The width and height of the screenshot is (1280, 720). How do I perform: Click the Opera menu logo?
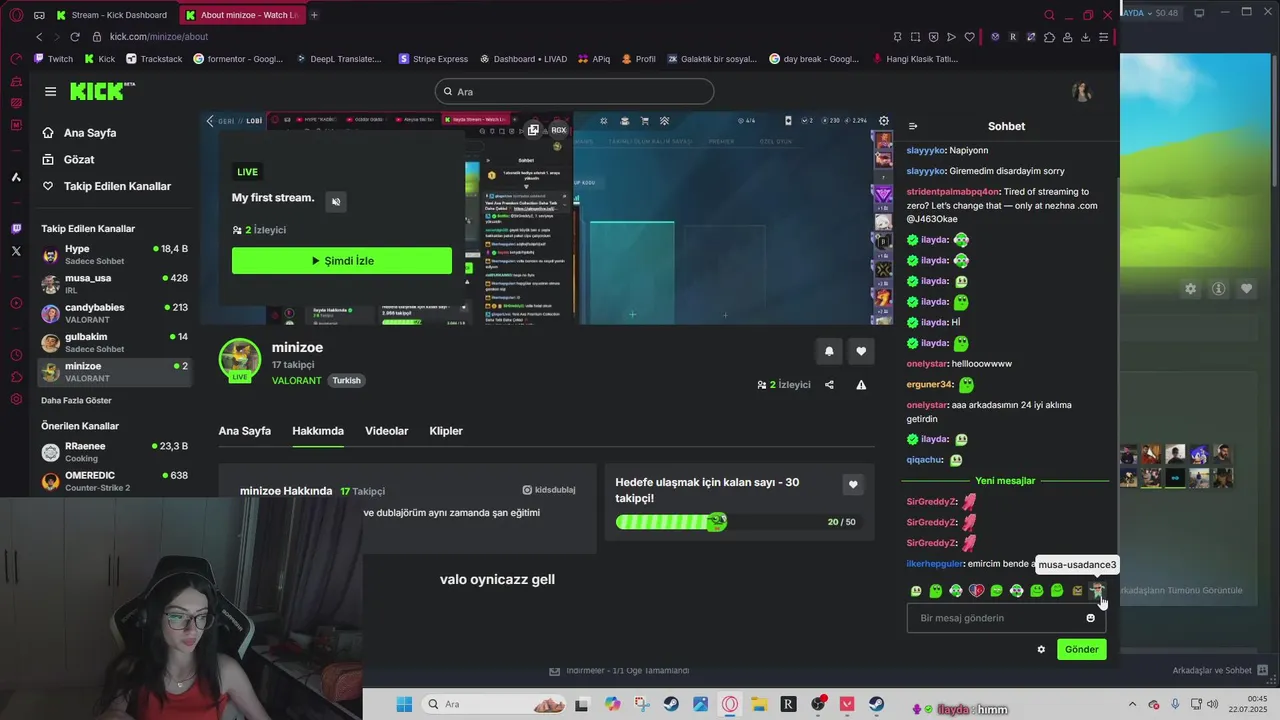pyautogui.click(x=16, y=15)
